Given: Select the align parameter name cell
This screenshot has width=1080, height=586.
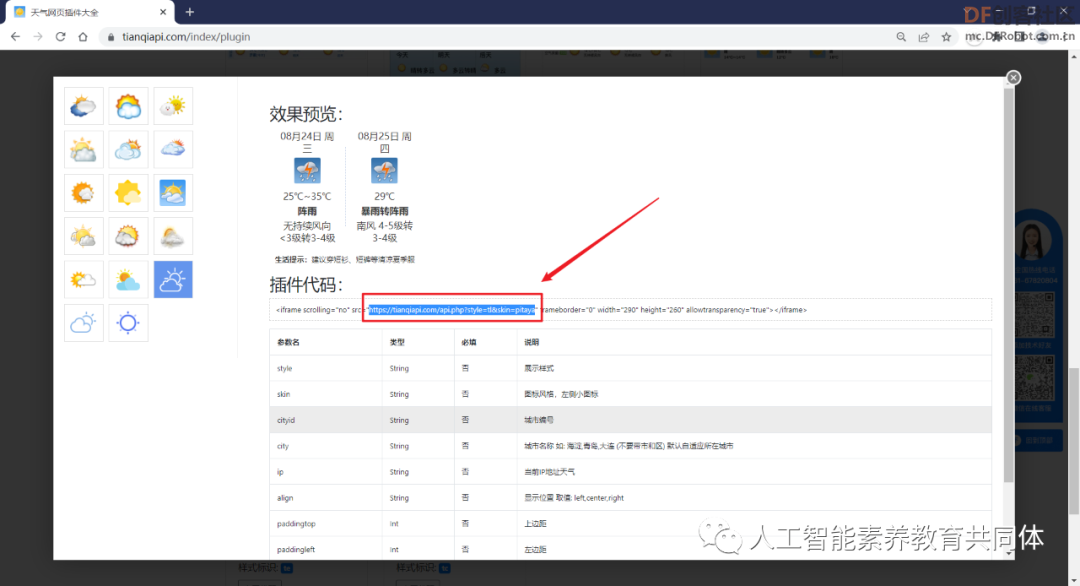Looking at the screenshot, I should coord(285,498).
